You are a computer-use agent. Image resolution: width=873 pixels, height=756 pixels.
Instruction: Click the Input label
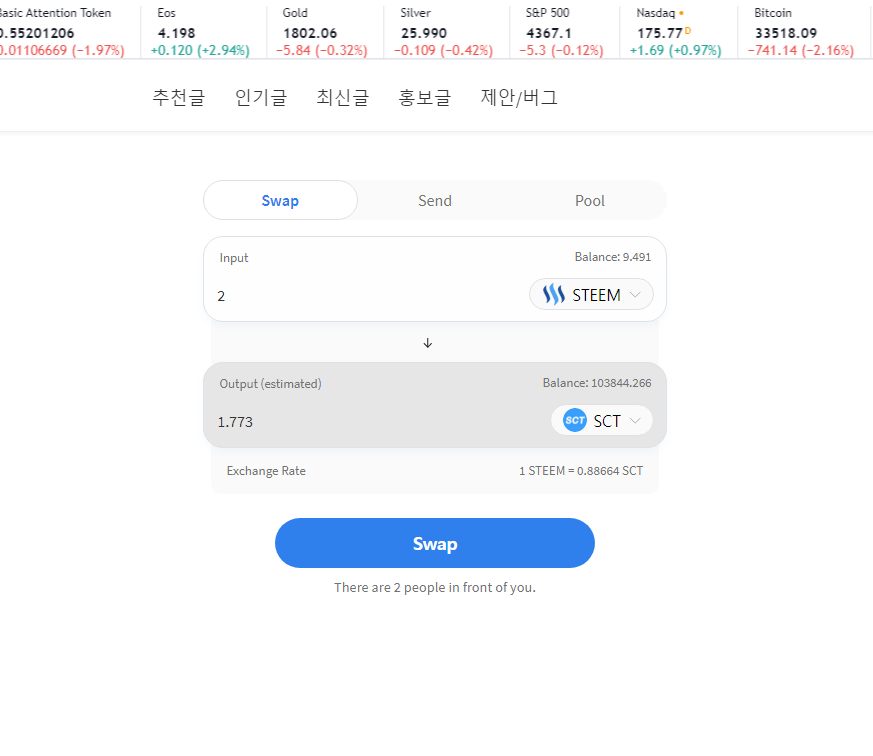[234, 258]
